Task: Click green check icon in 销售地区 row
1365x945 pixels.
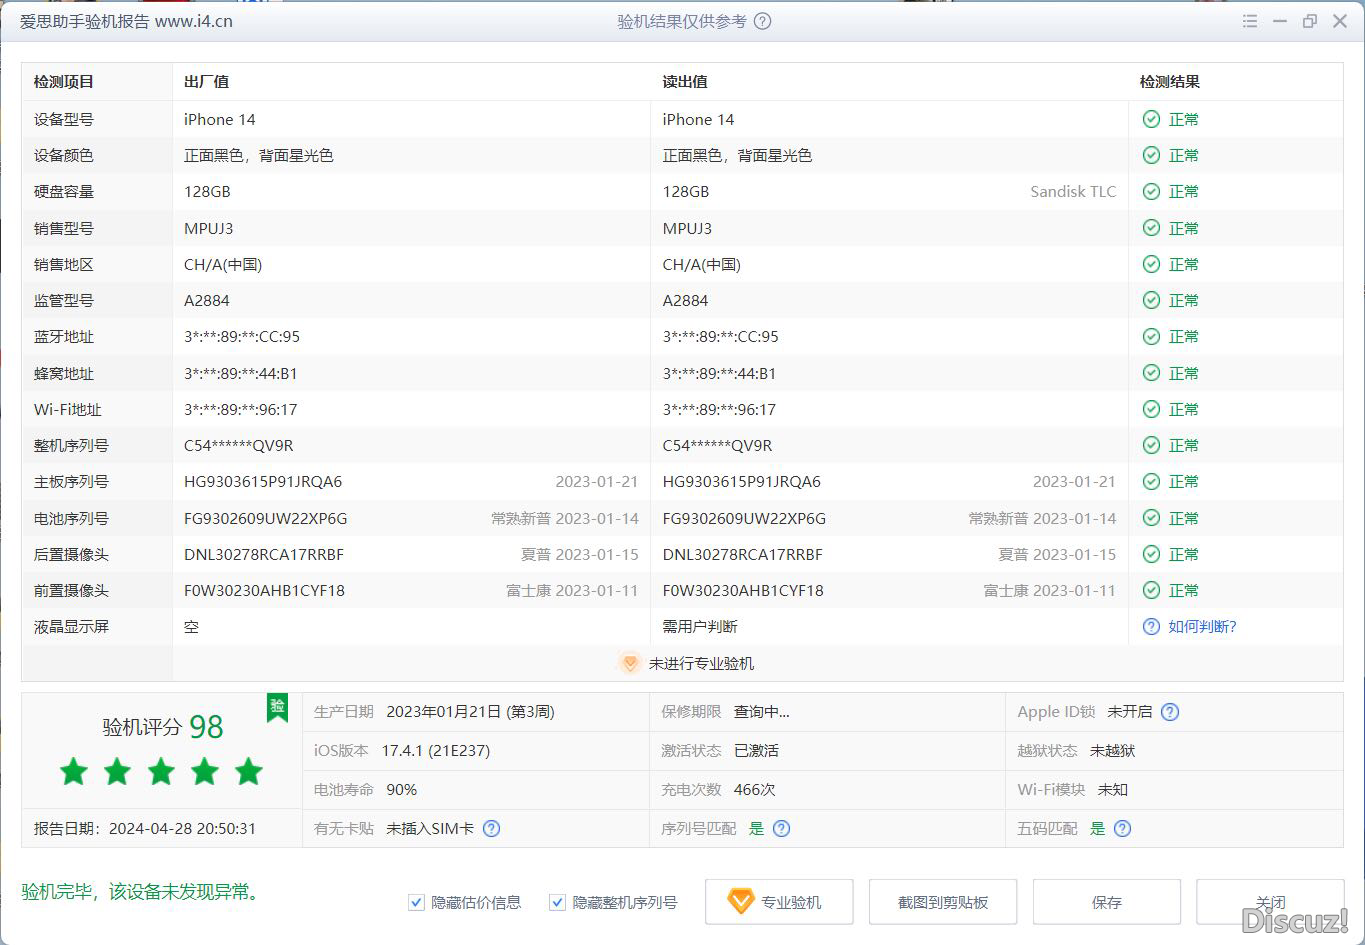Action: (1151, 264)
